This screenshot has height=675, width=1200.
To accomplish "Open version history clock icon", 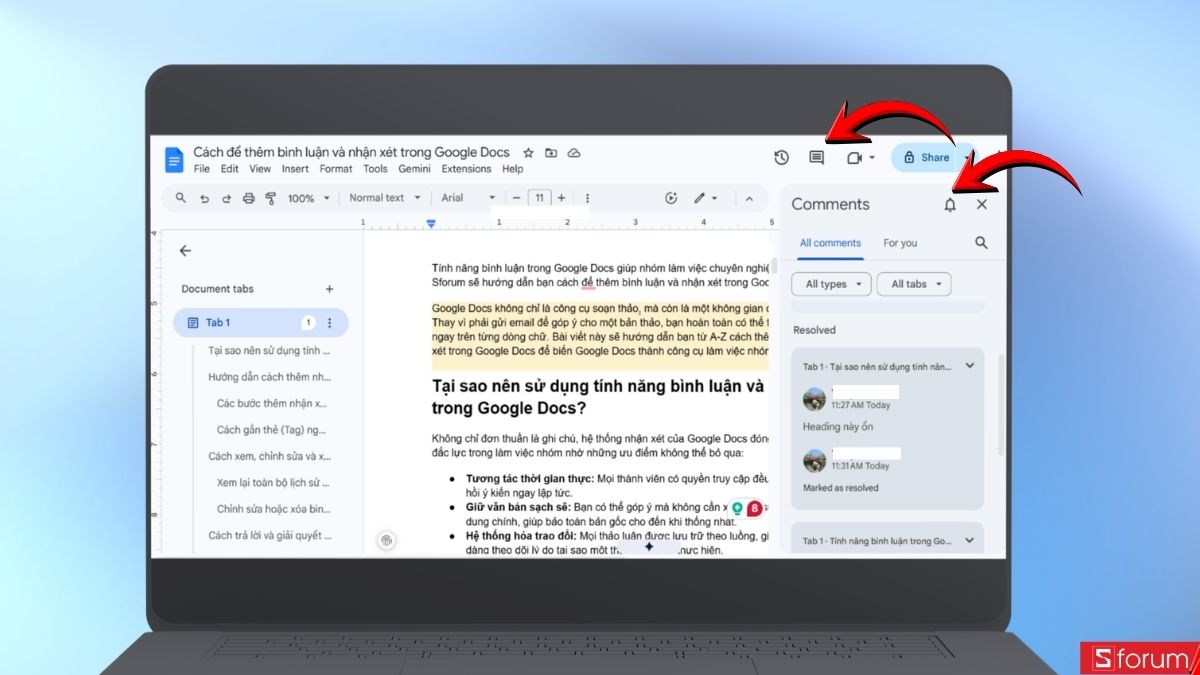I will click(x=782, y=158).
